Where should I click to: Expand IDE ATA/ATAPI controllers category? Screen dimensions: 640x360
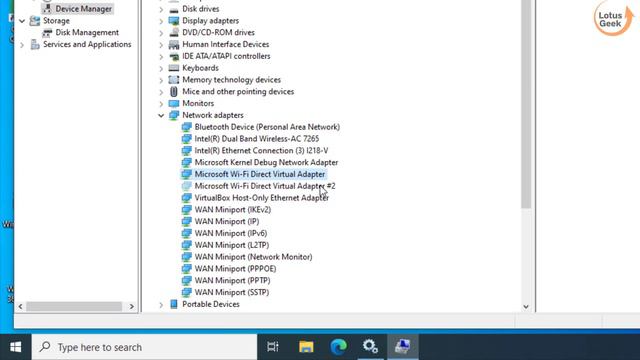(x=161, y=56)
